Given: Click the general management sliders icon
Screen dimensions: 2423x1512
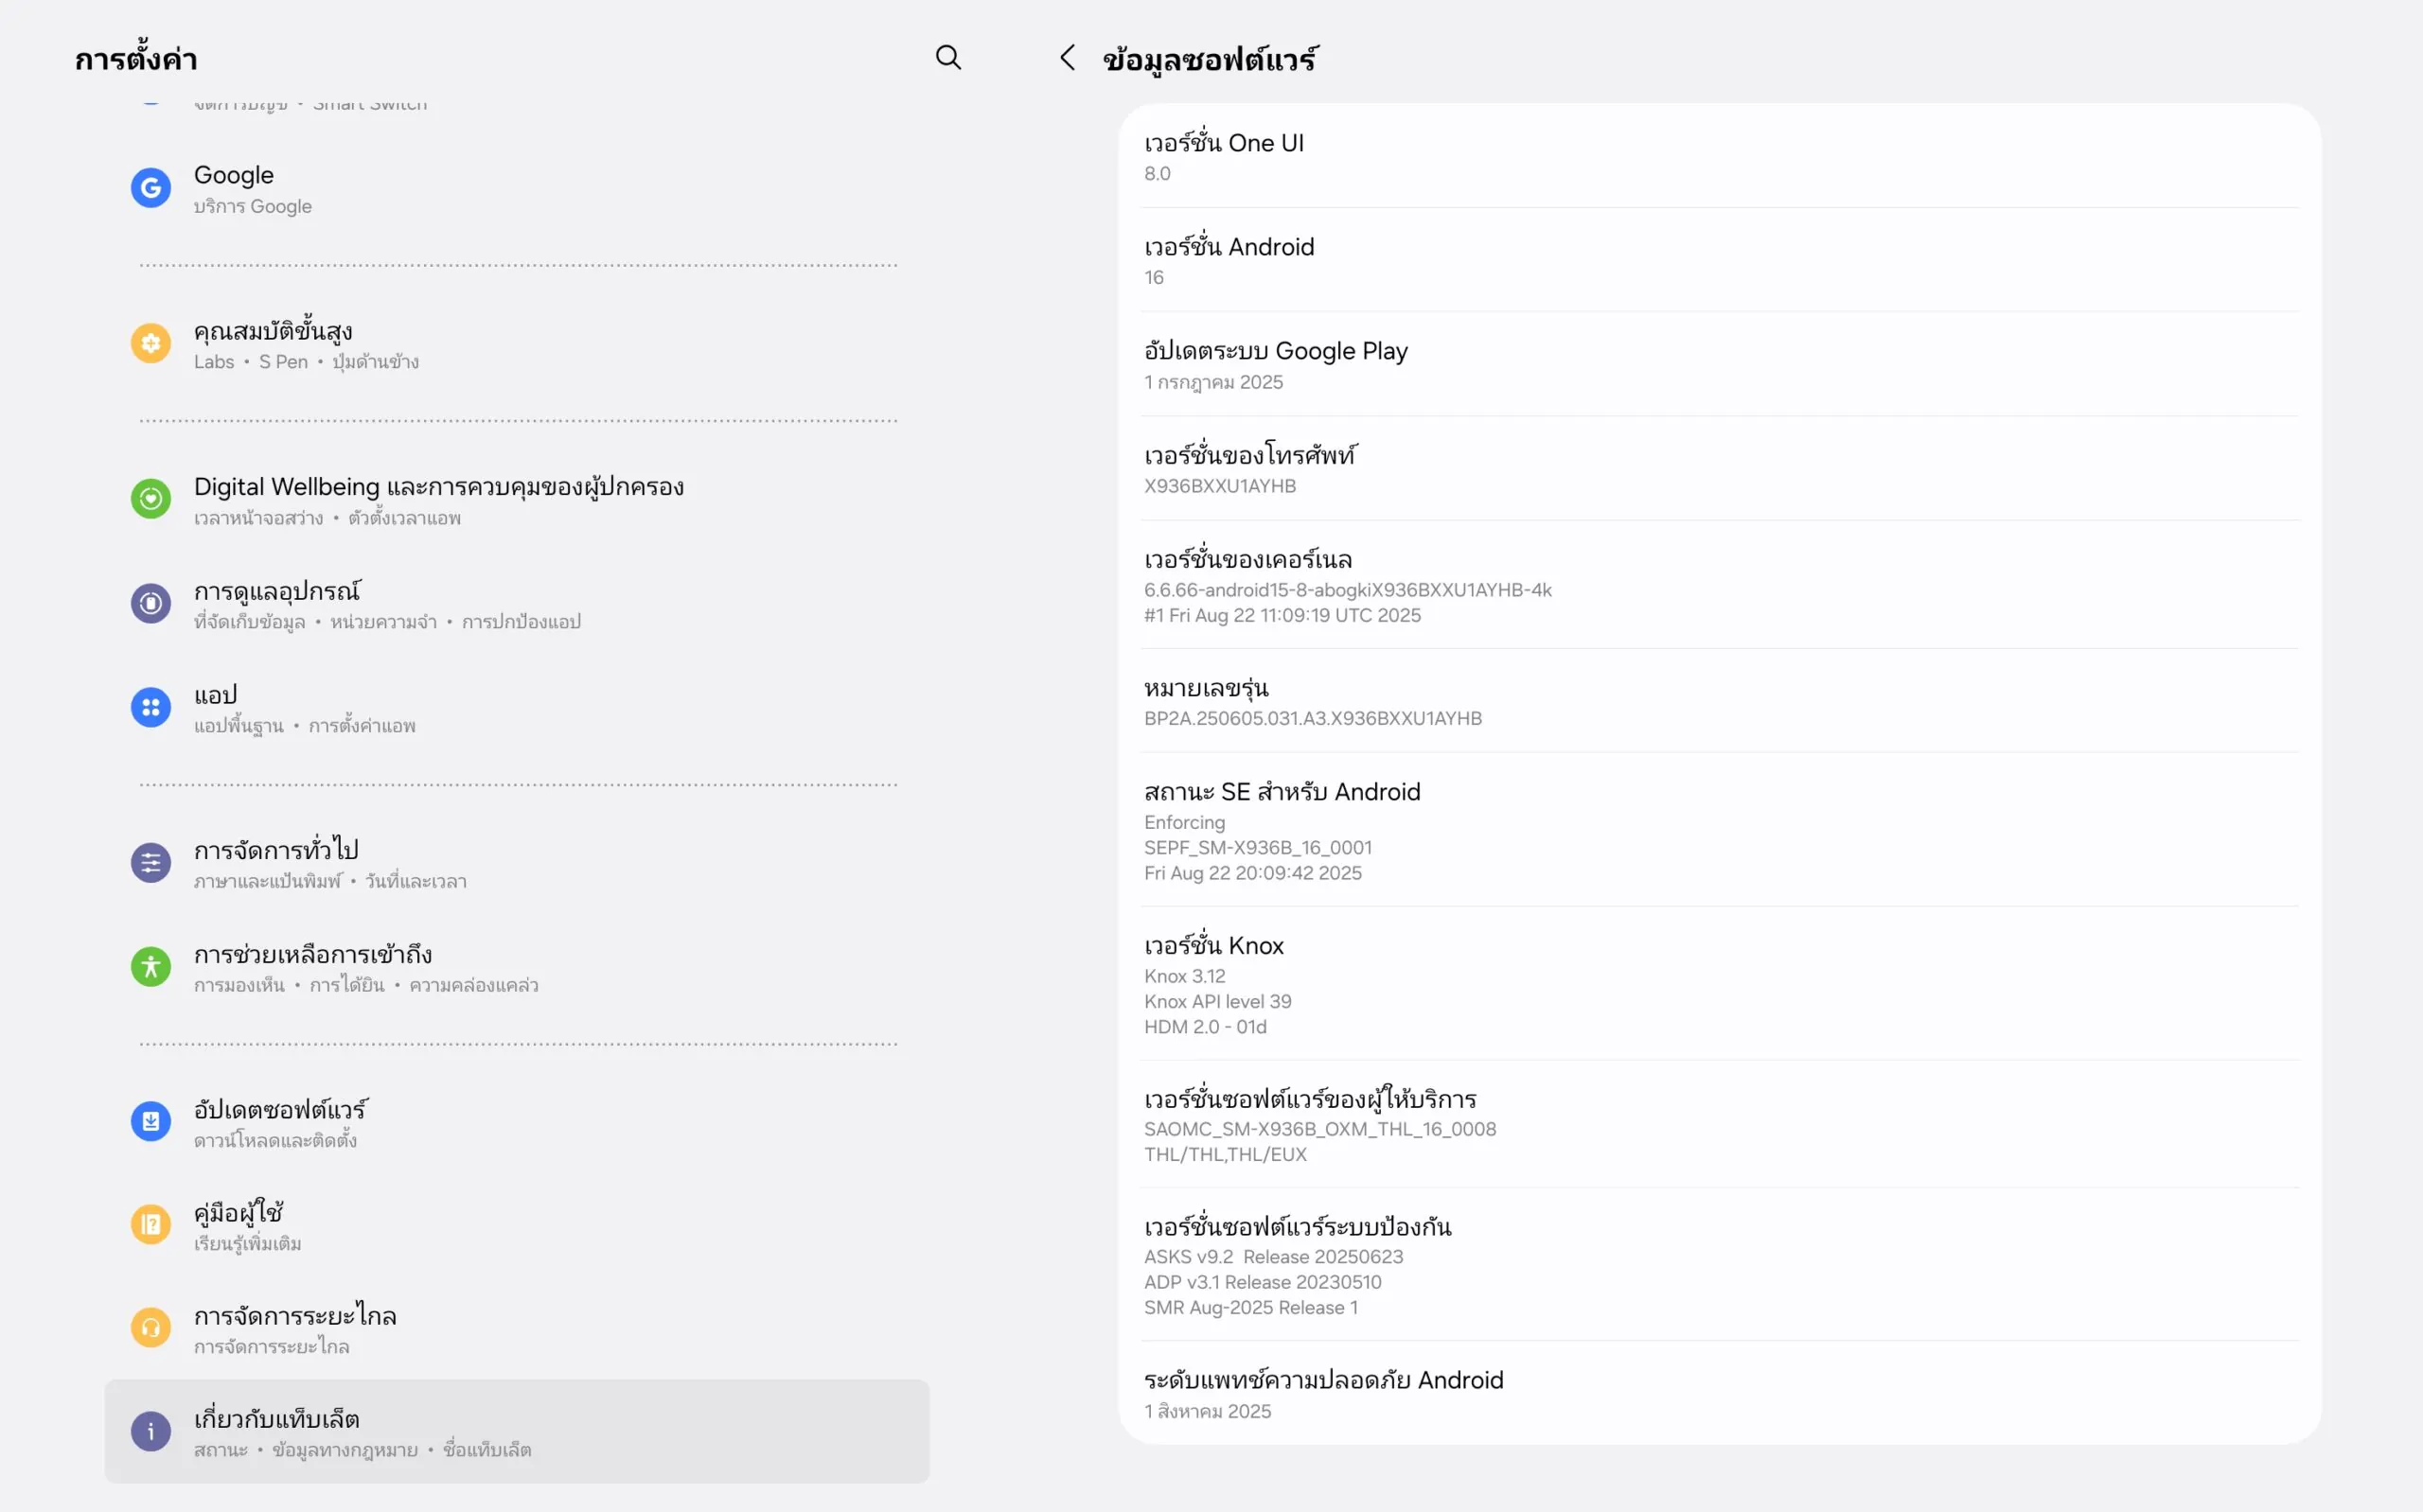Looking at the screenshot, I should tap(151, 863).
